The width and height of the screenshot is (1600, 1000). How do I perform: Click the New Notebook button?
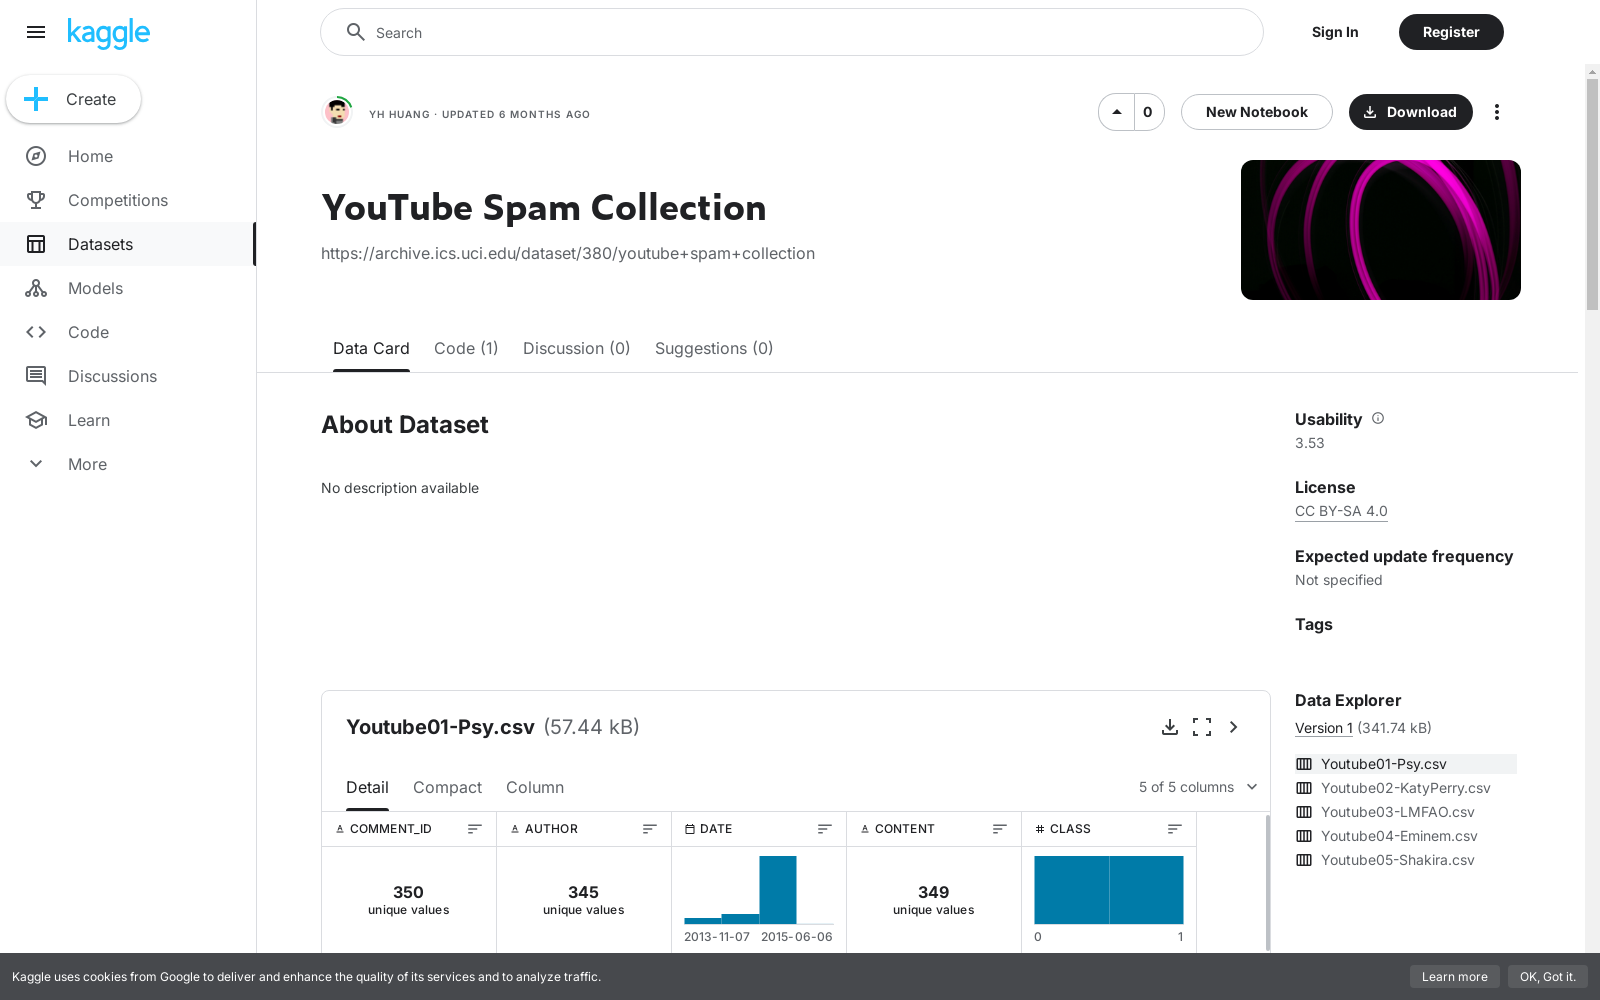click(1257, 112)
